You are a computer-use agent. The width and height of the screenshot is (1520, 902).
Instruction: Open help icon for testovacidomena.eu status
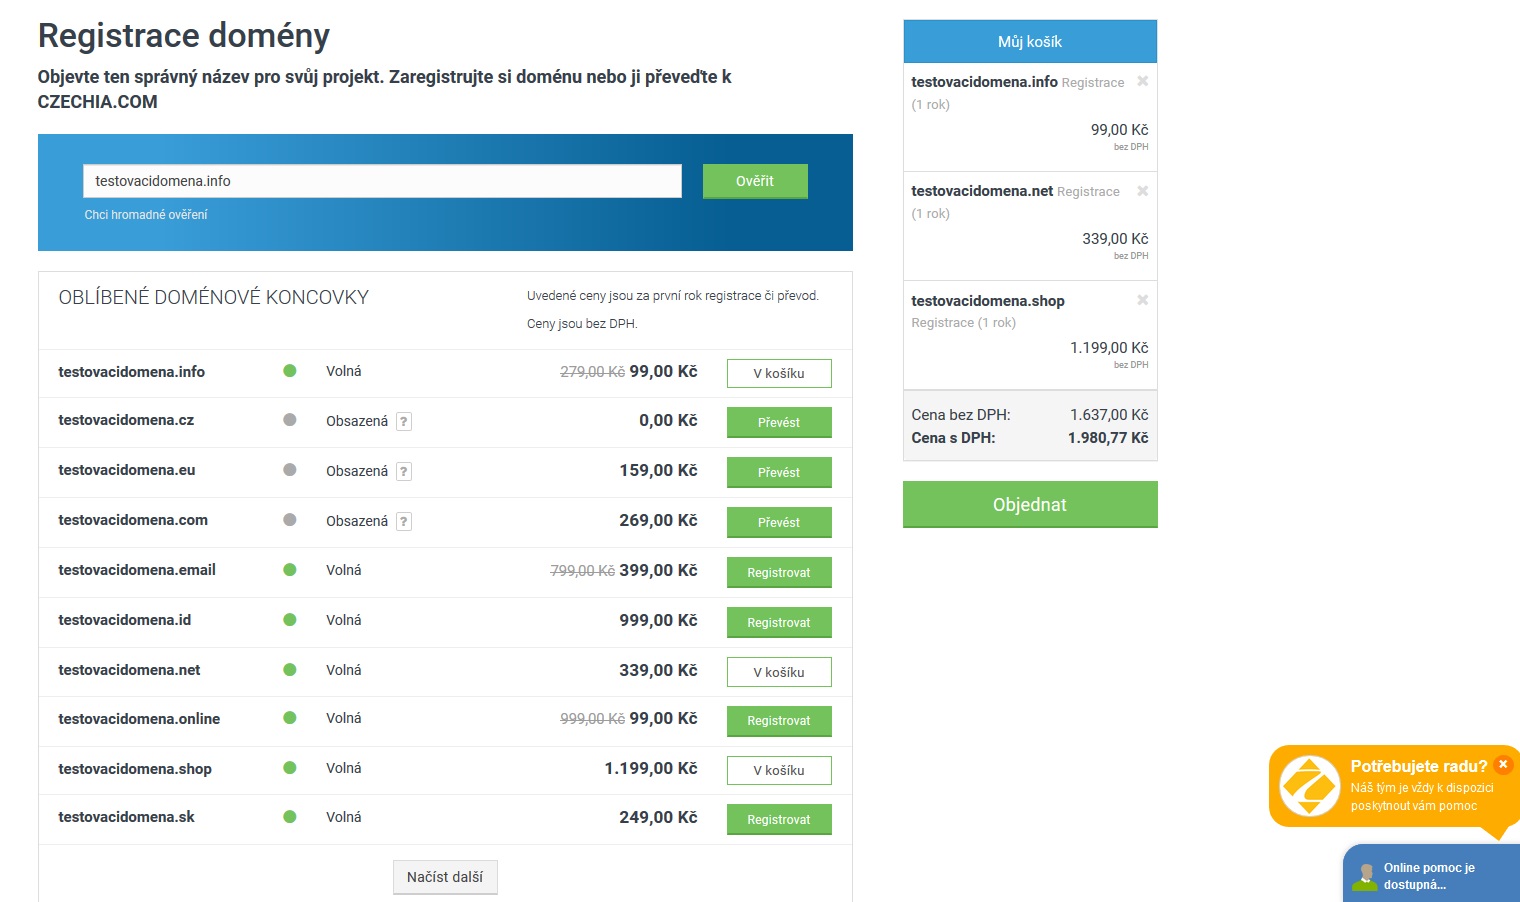[404, 472]
